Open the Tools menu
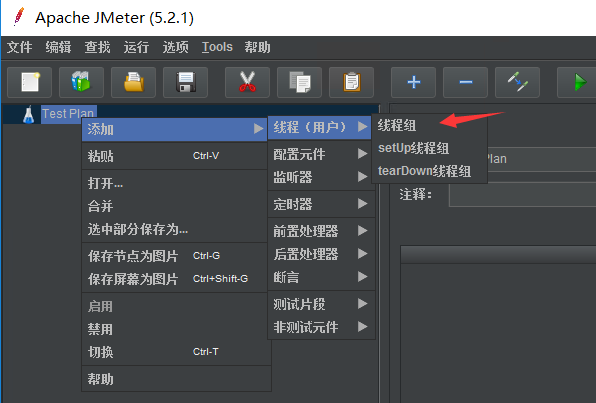Viewport: 596px width, 403px height. pyautogui.click(x=217, y=47)
